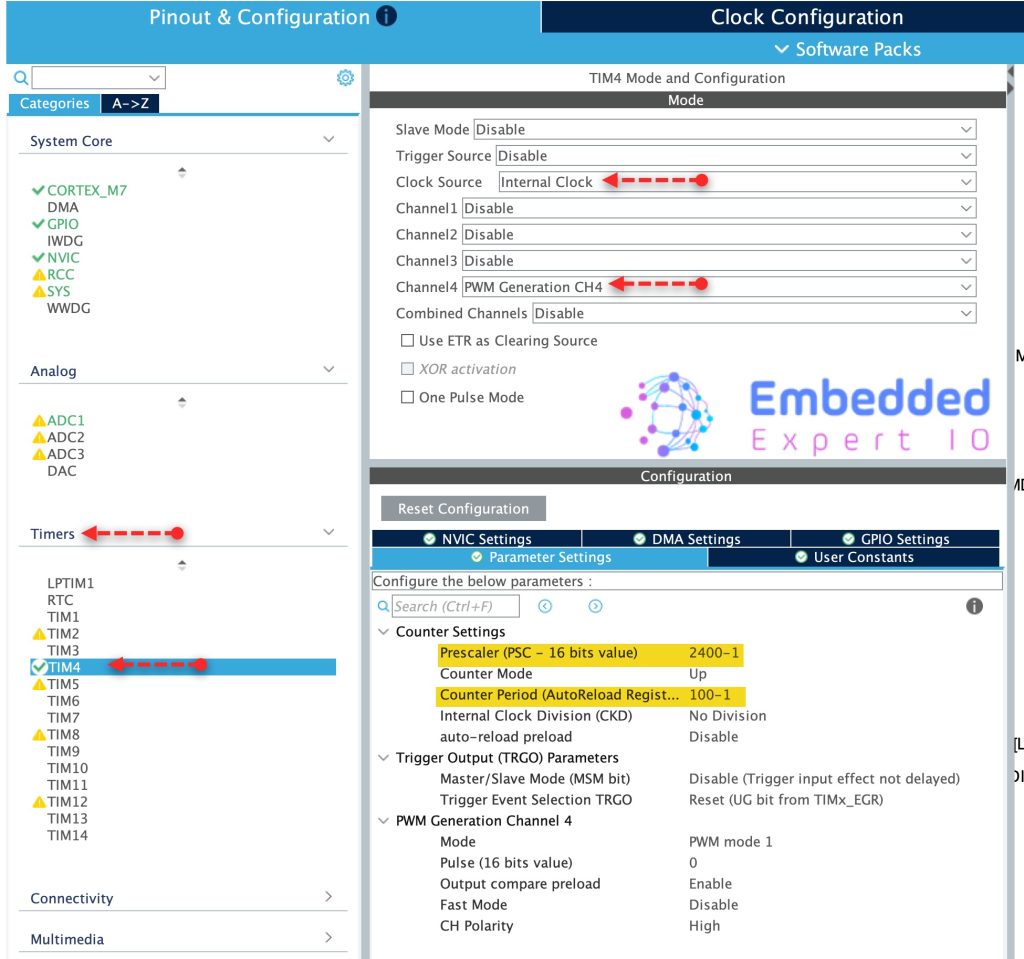1024x959 pixels.
Task: Click the Reset Configuration button
Action: pos(463,509)
